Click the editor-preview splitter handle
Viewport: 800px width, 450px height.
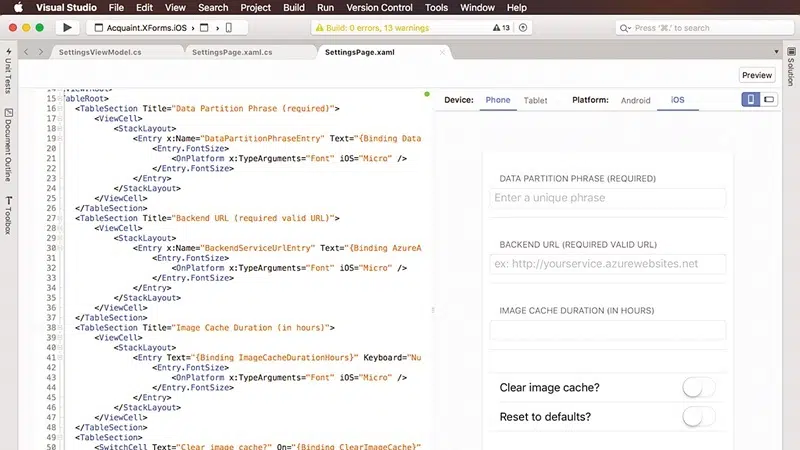point(433,310)
